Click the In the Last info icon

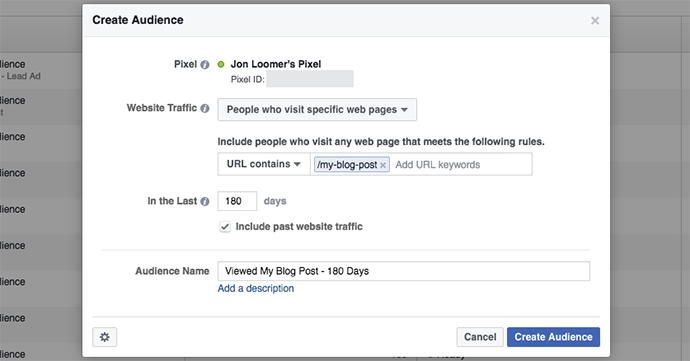(205, 202)
